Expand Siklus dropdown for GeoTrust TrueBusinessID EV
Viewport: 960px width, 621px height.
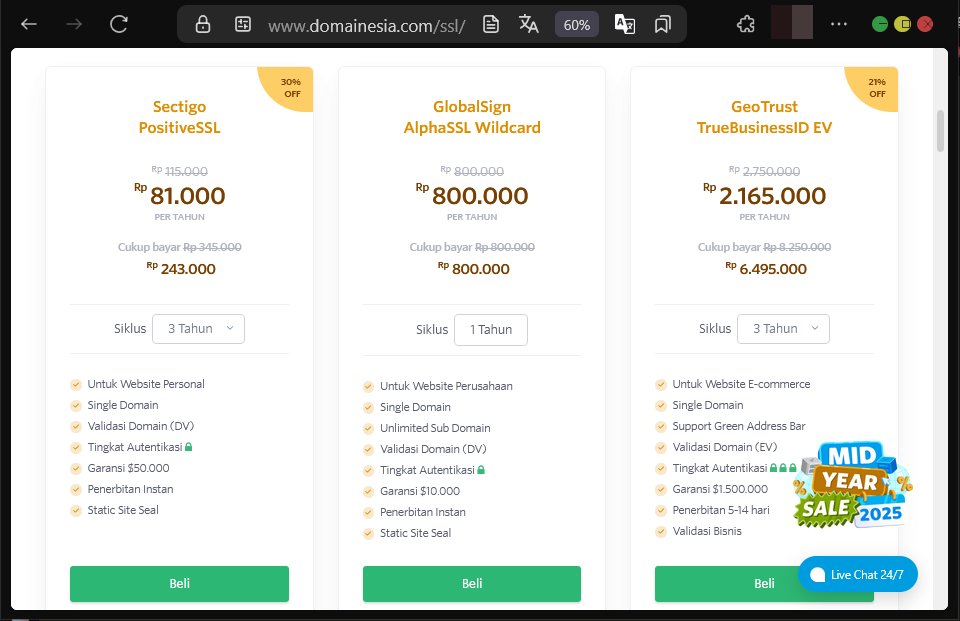pos(783,328)
